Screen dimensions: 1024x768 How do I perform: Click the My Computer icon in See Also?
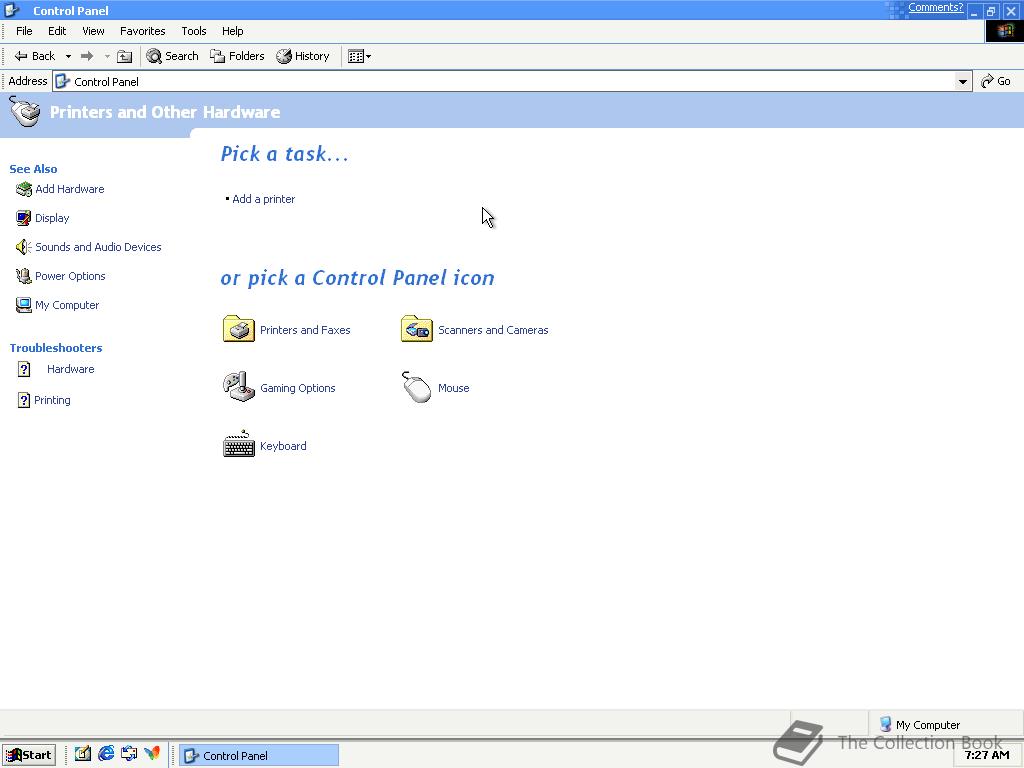24,305
